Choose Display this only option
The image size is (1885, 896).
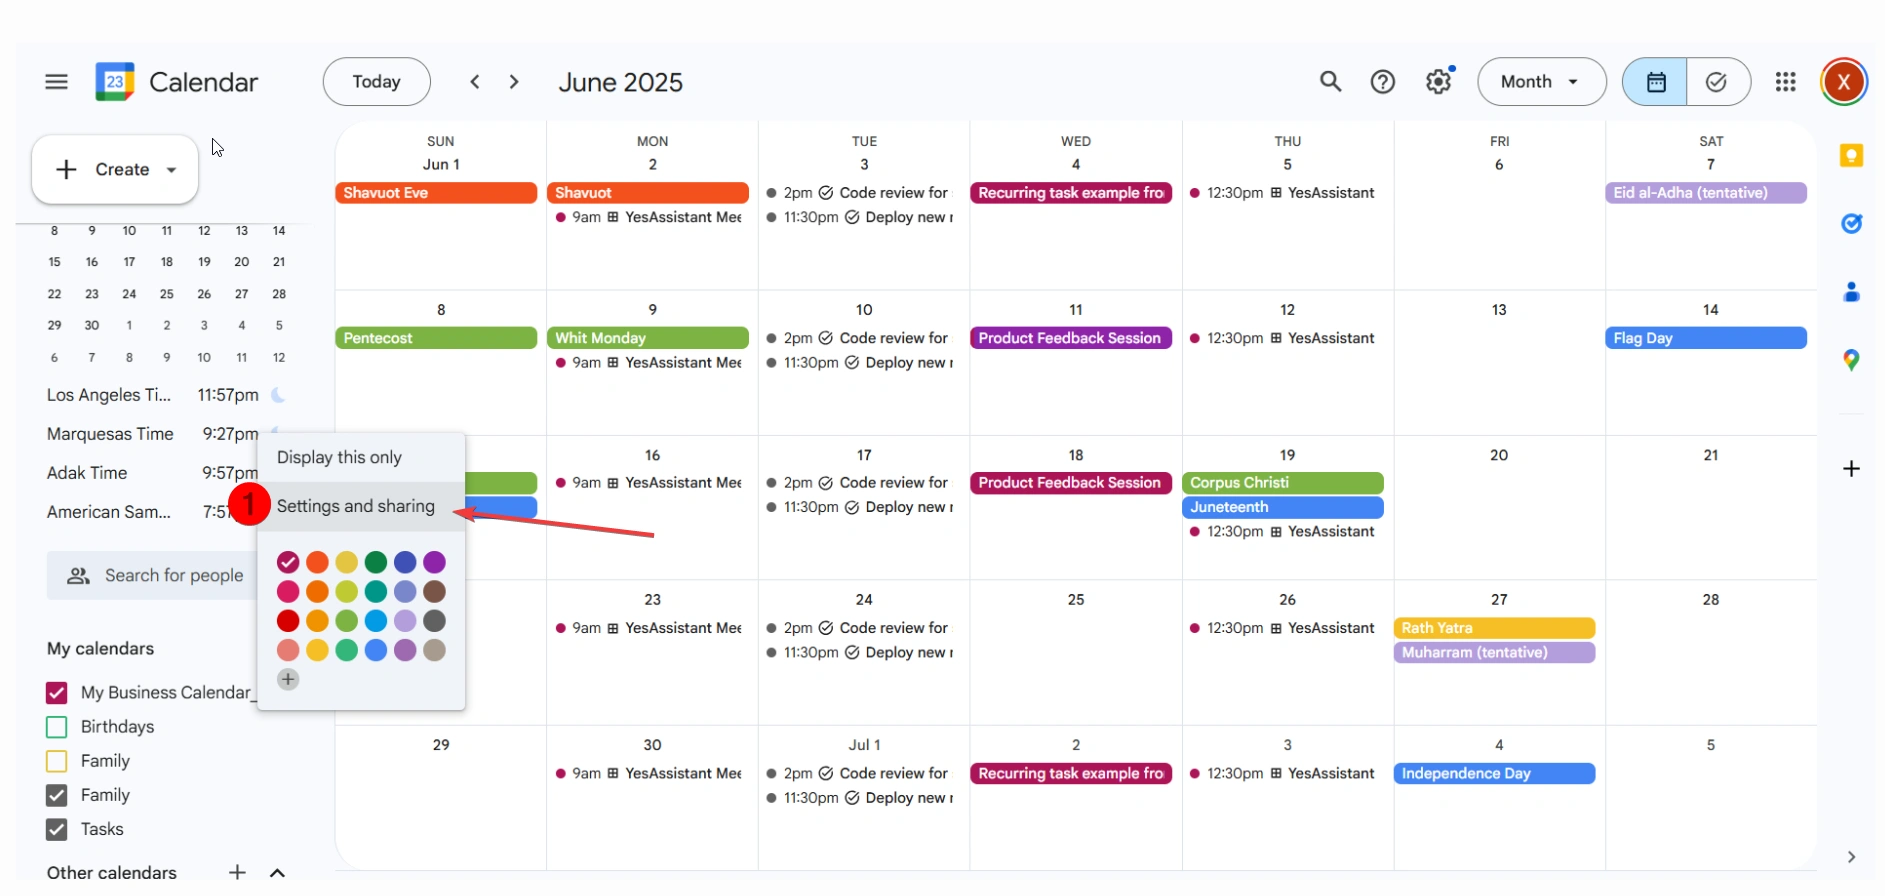pyautogui.click(x=339, y=457)
